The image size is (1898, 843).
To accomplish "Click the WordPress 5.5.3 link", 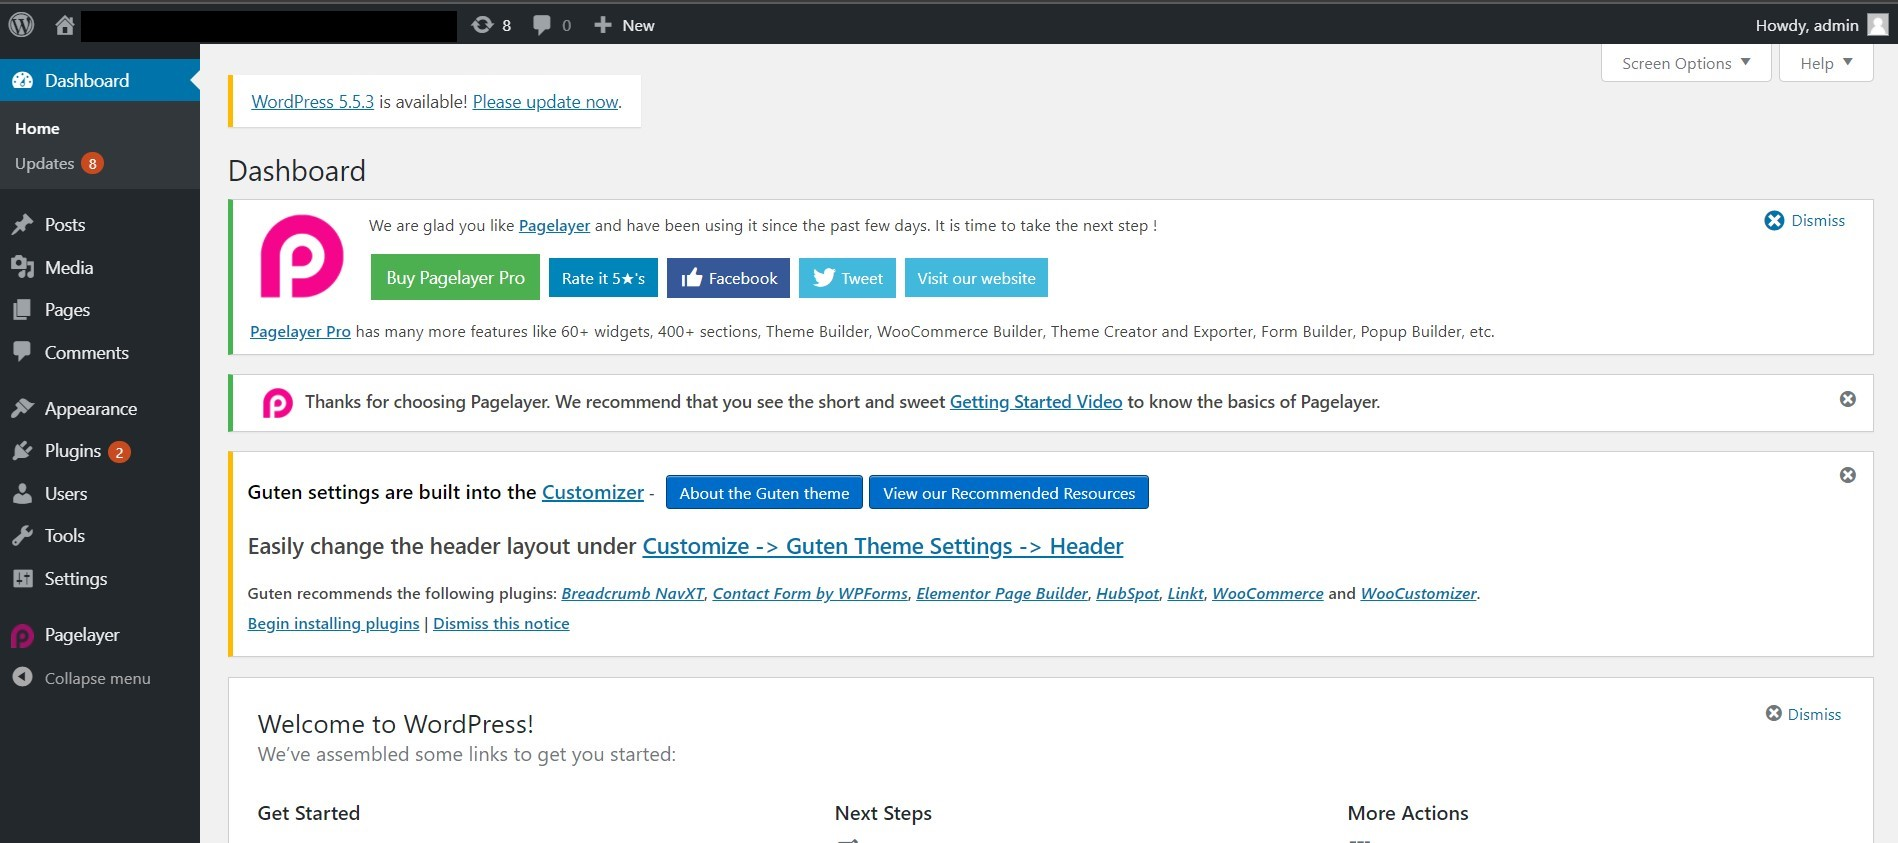I will [312, 101].
